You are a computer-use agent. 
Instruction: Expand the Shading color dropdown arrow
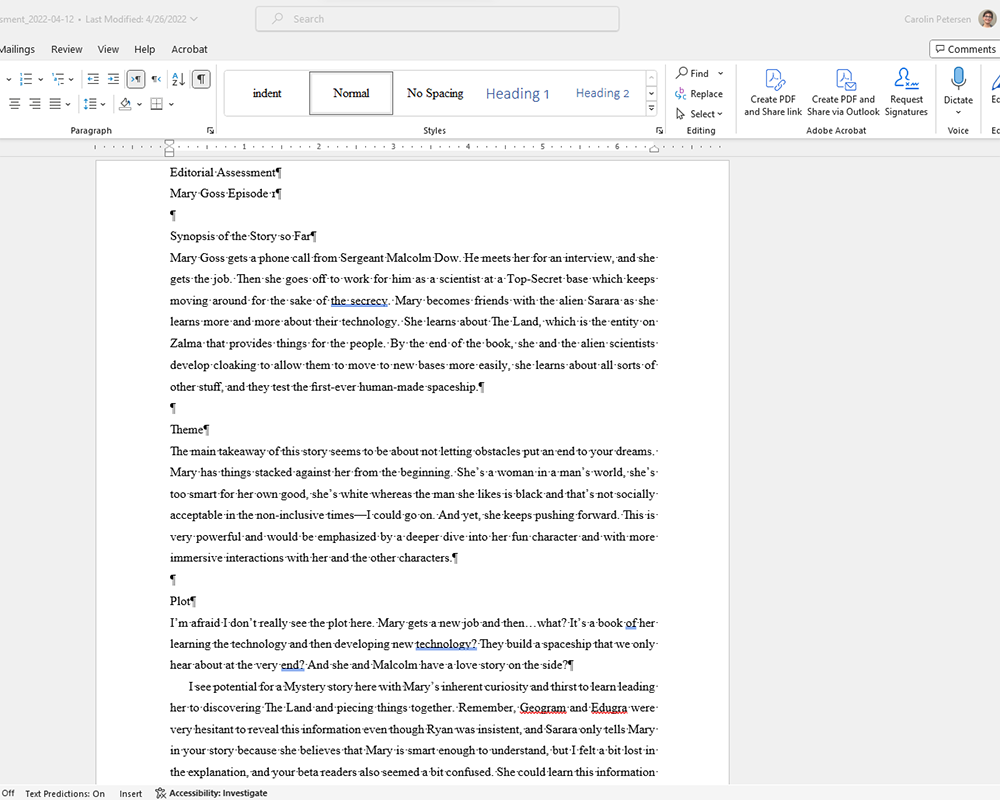point(139,104)
